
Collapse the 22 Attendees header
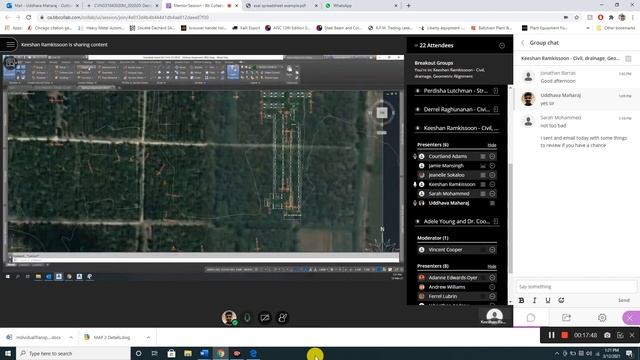(416, 46)
